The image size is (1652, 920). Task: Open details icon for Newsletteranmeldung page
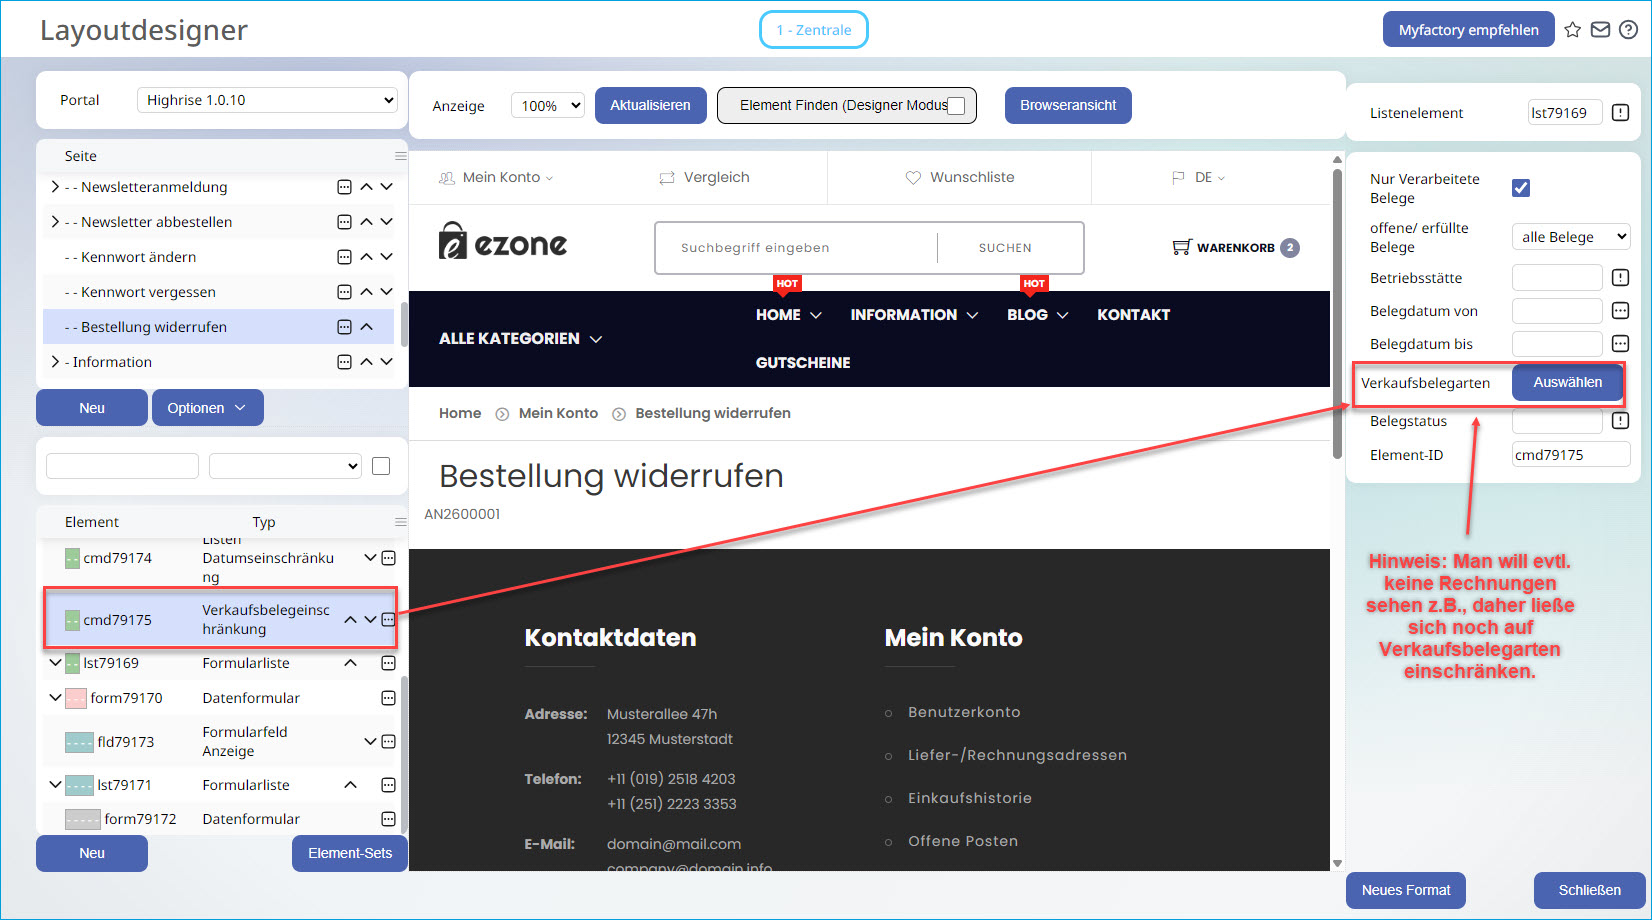pyautogui.click(x=344, y=187)
